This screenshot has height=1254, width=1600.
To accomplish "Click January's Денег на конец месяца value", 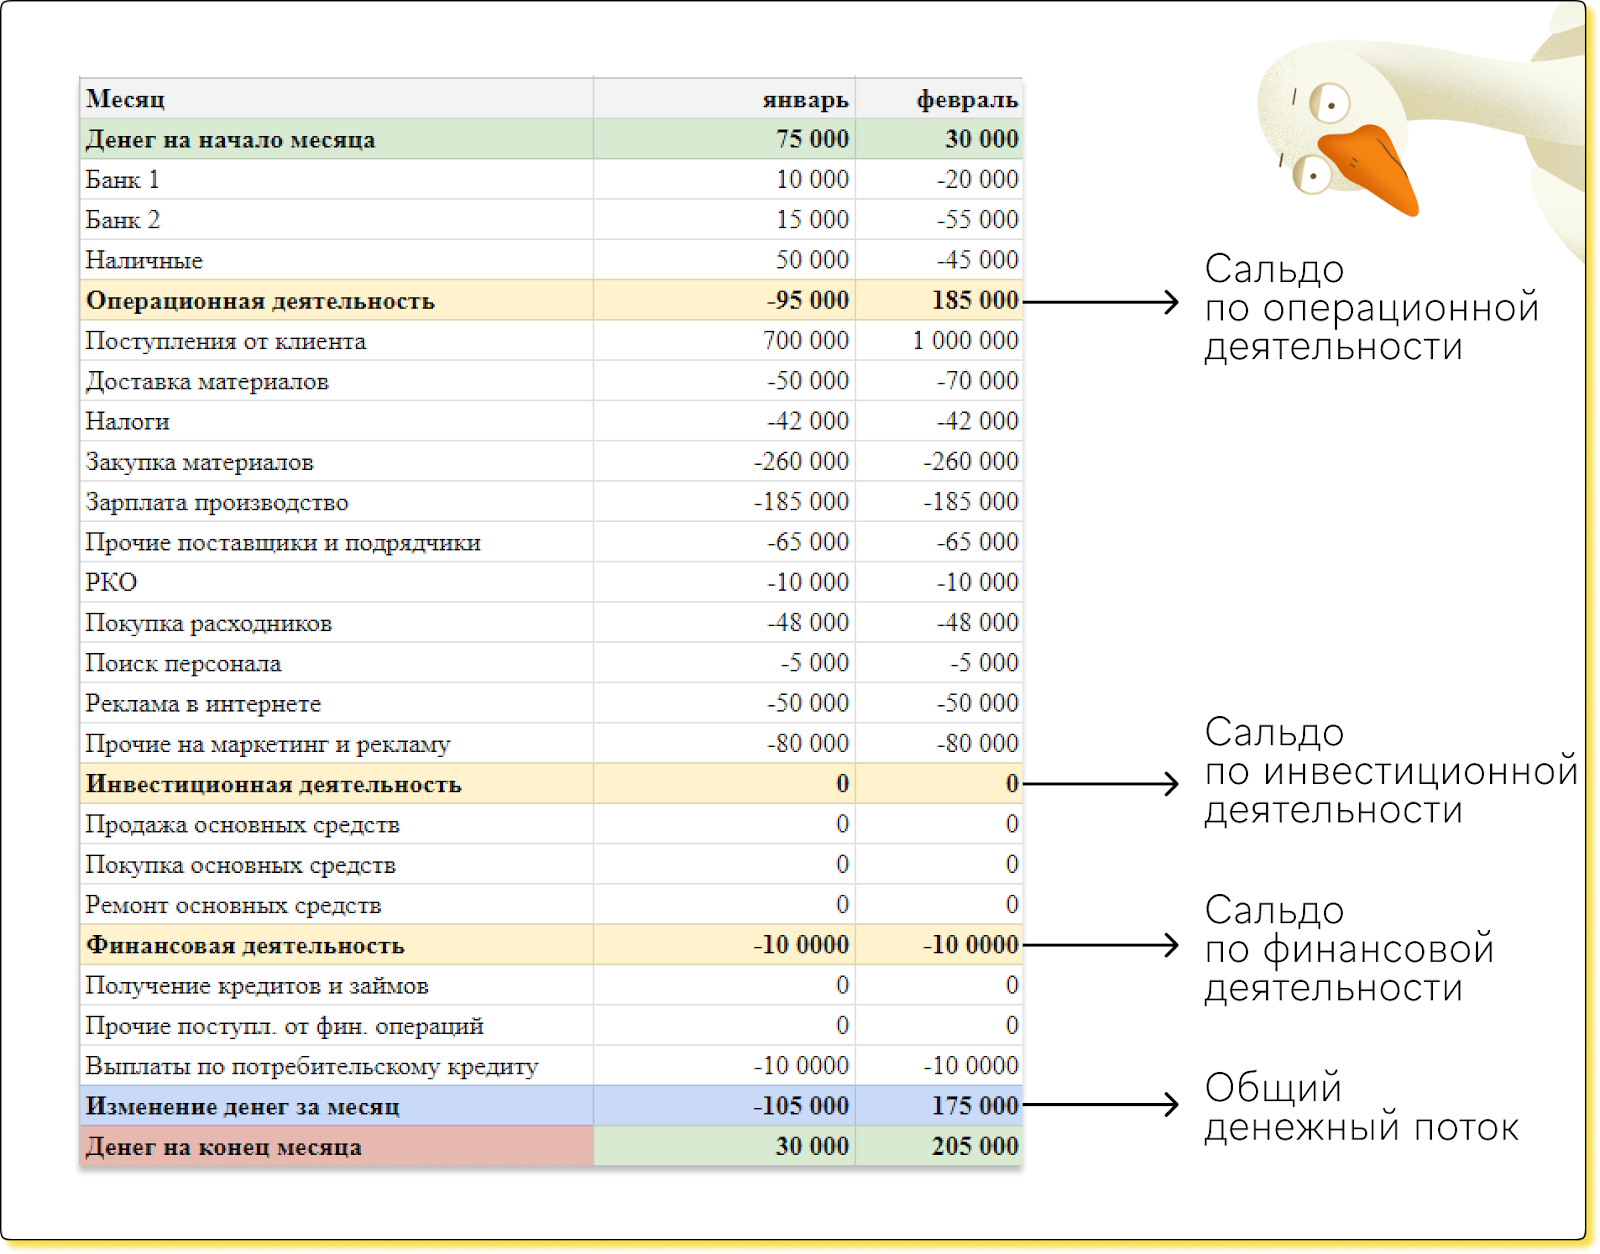I will 811,1146.
